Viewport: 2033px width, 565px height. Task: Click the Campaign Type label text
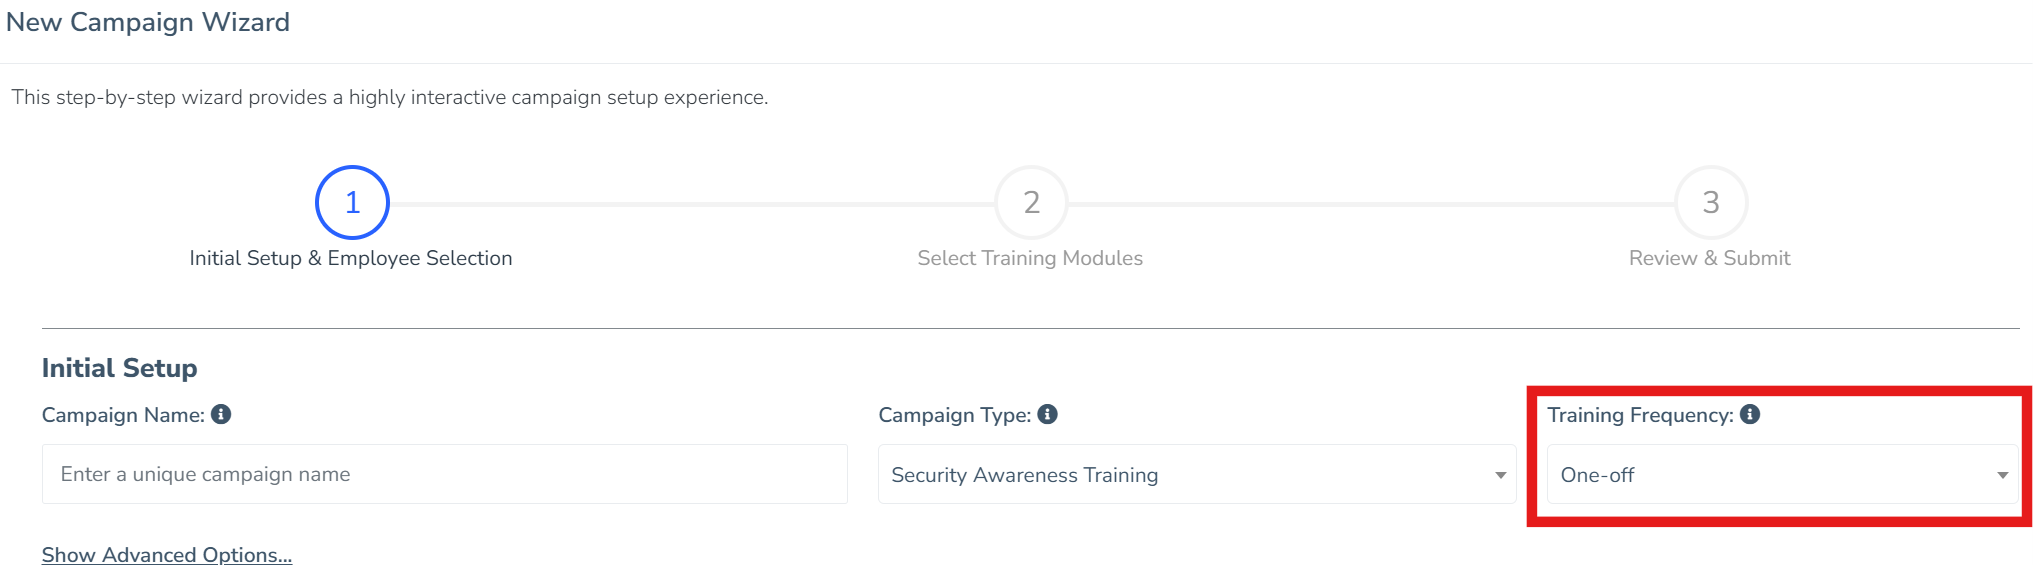954,415
